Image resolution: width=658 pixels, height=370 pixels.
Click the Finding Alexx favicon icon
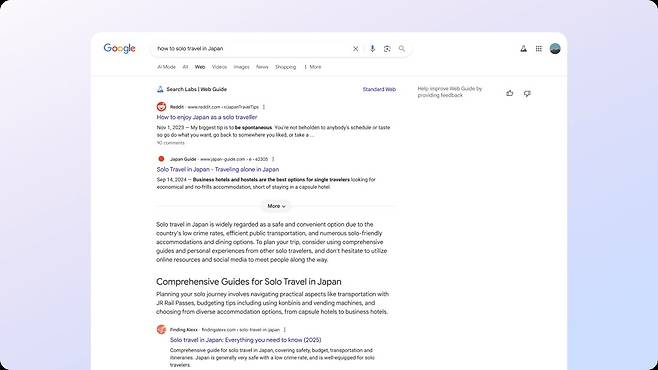point(161,329)
